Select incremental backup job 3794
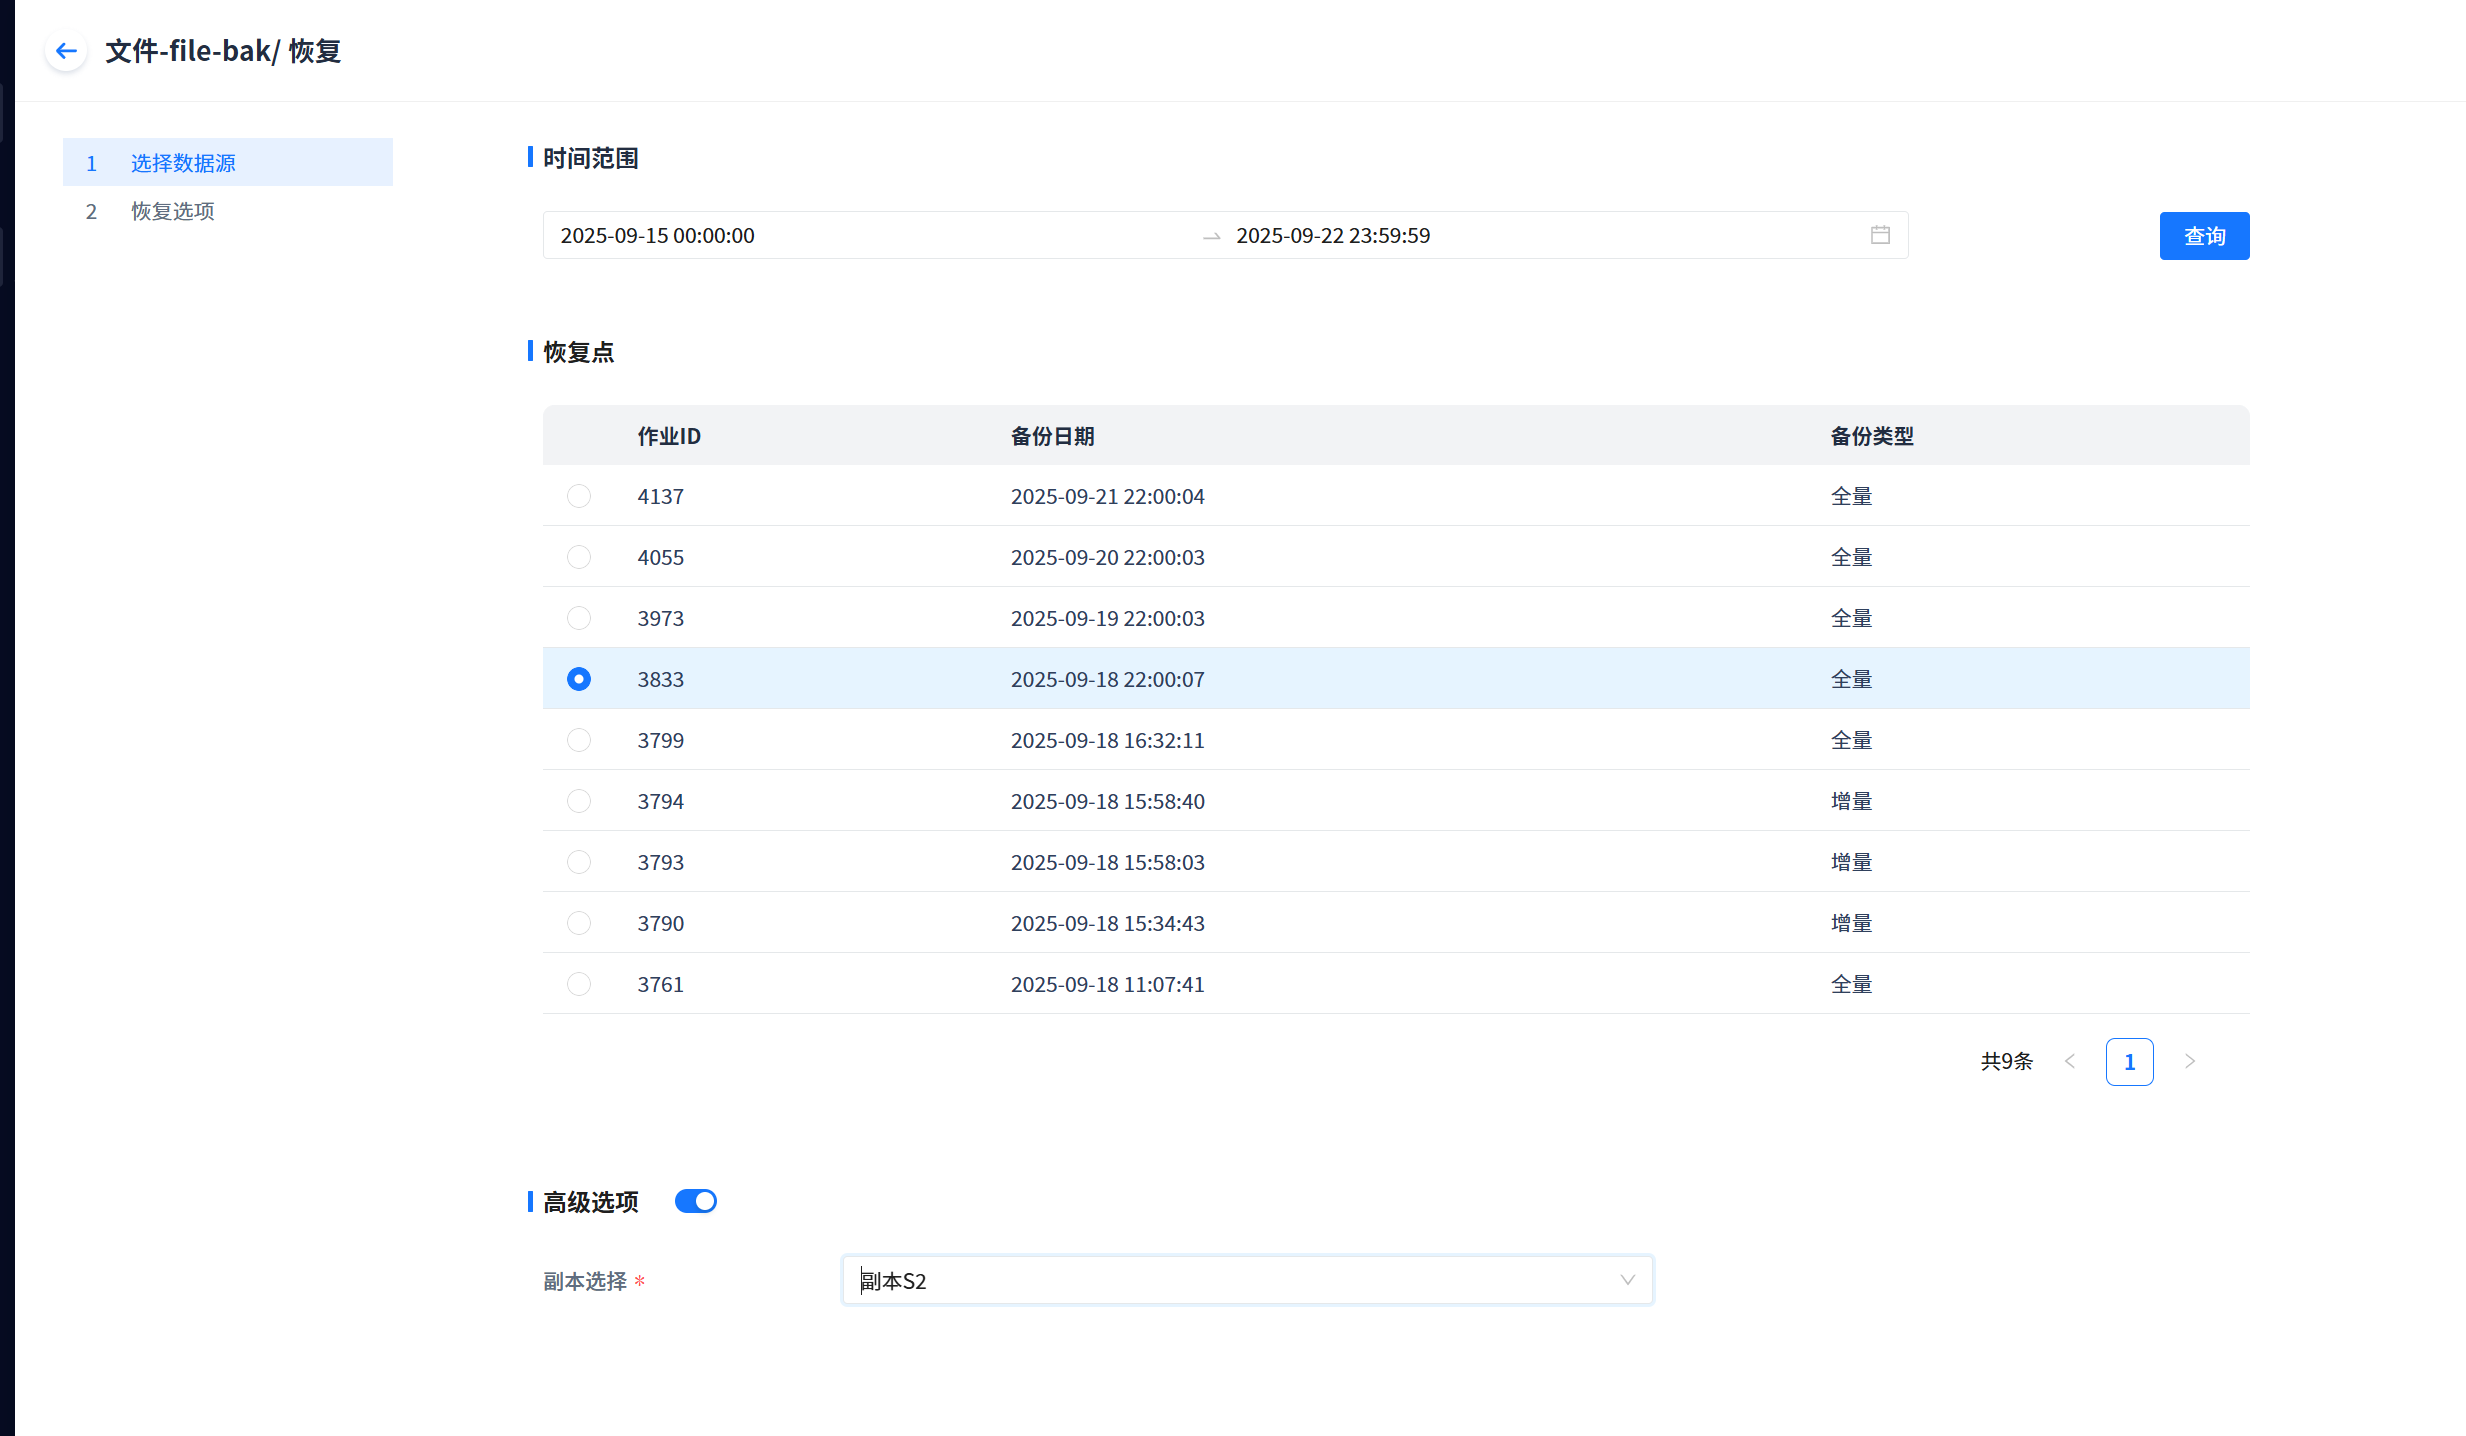The width and height of the screenshot is (2466, 1436). point(579,801)
